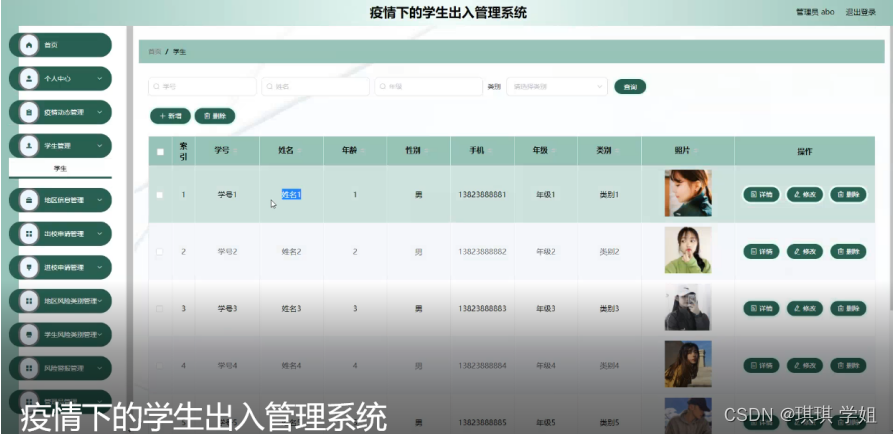
Task: Sort table by 性别 column arrows
Action: pyautogui.click(x=427, y=151)
